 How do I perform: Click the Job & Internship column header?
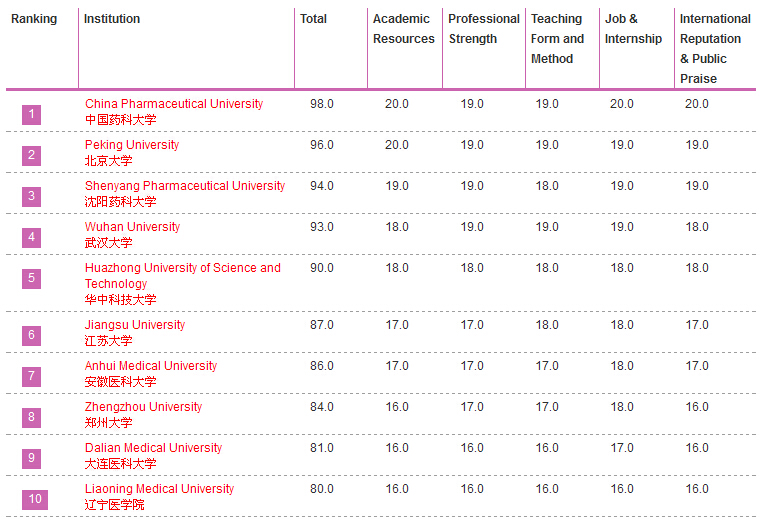633,29
